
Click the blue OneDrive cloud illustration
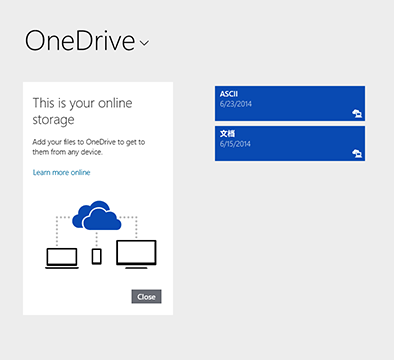[97, 216]
